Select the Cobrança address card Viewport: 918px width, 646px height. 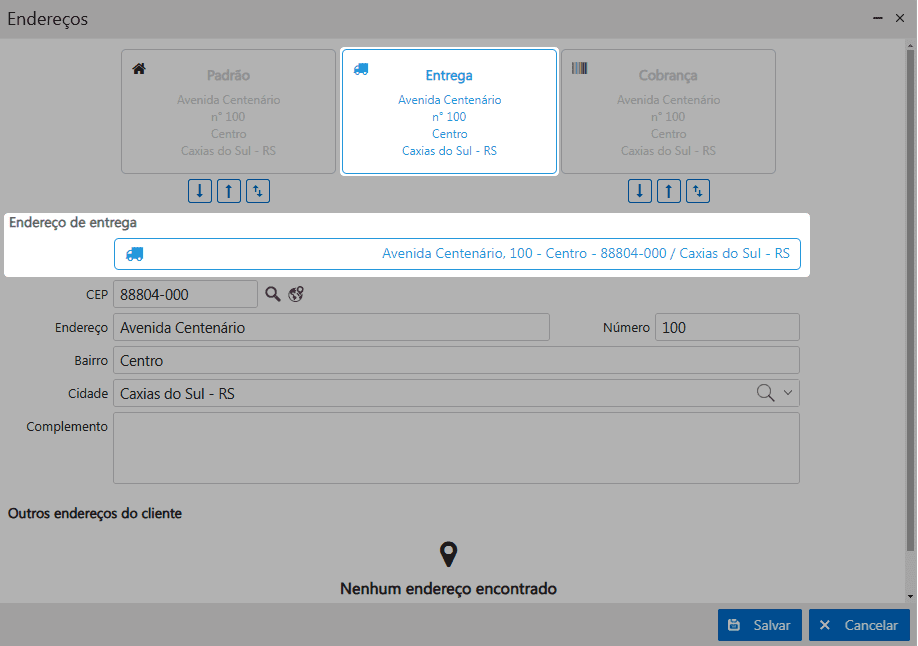[668, 112]
